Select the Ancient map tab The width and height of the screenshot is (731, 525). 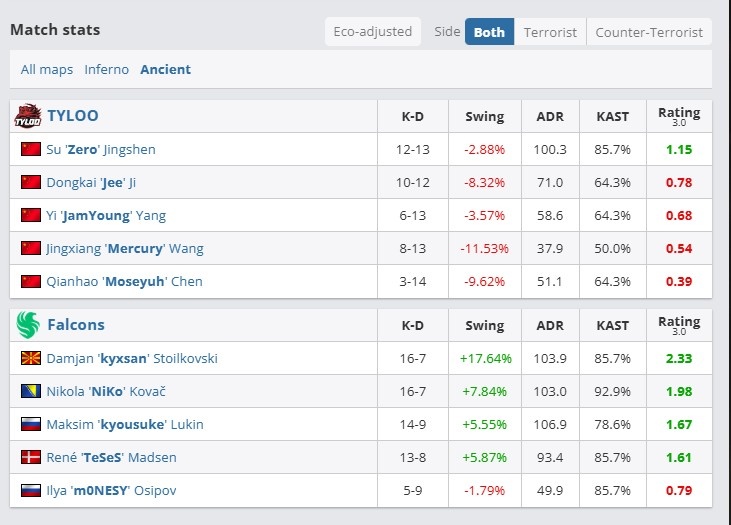(x=165, y=69)
